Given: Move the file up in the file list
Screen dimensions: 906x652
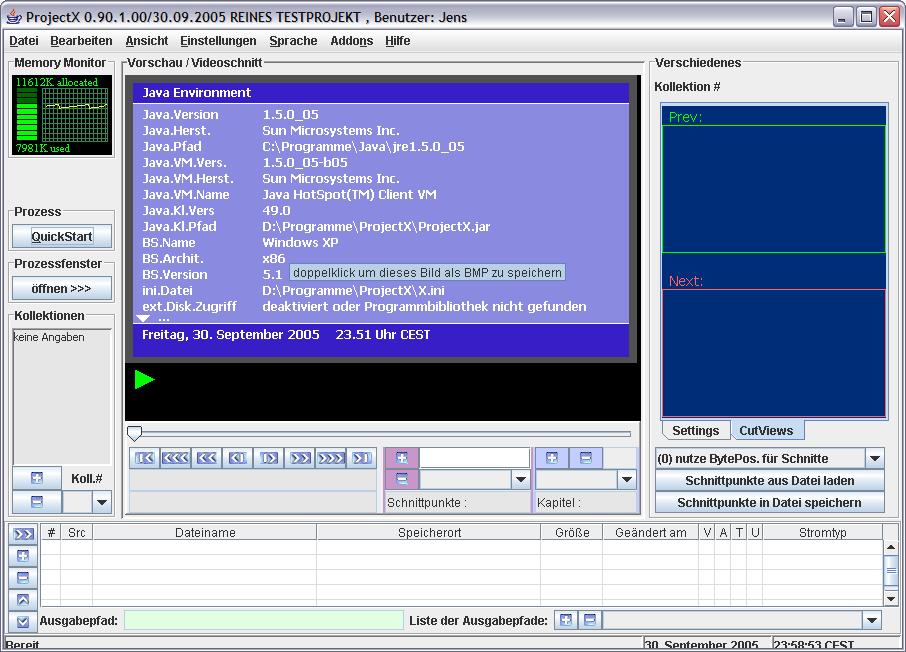Looking at the screenshot, I should [x=23, y=600].
